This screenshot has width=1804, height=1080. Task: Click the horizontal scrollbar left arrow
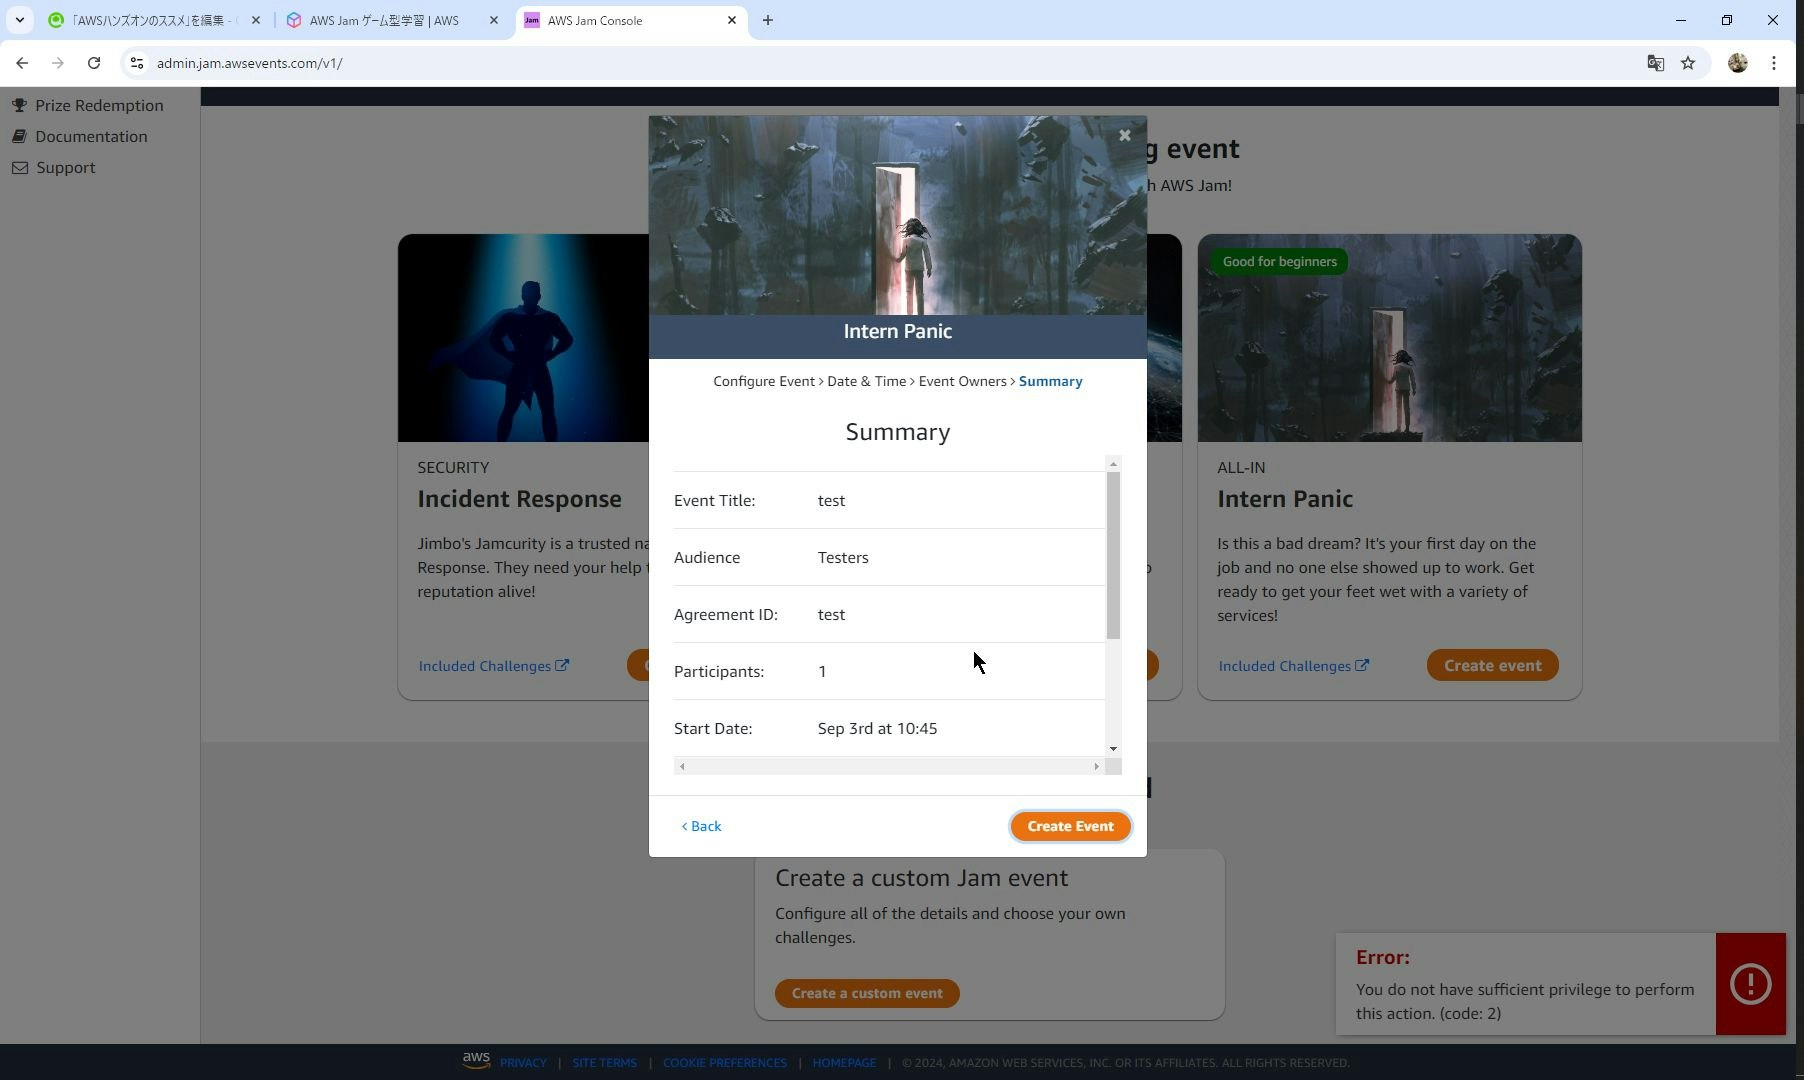click(682, 767)
